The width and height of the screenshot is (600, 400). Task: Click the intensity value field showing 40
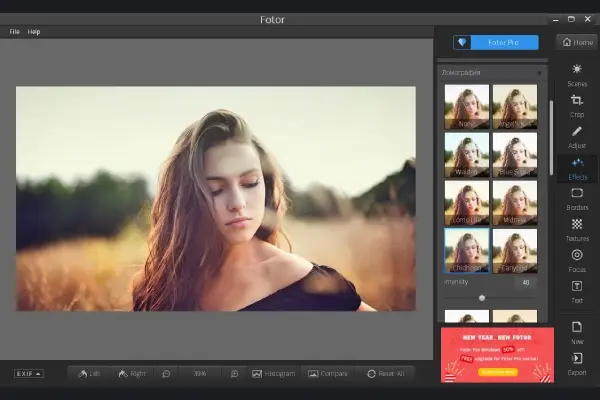[x=526, y=282]
